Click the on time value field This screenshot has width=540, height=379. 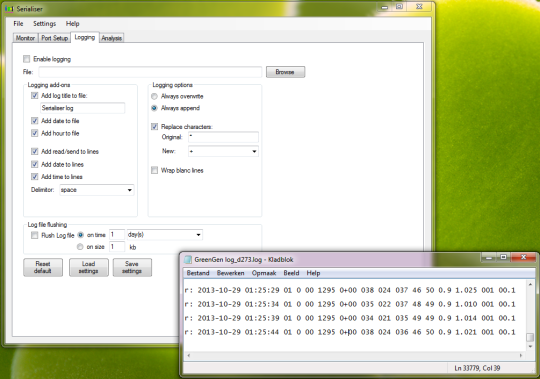click(x=117, y=235)
